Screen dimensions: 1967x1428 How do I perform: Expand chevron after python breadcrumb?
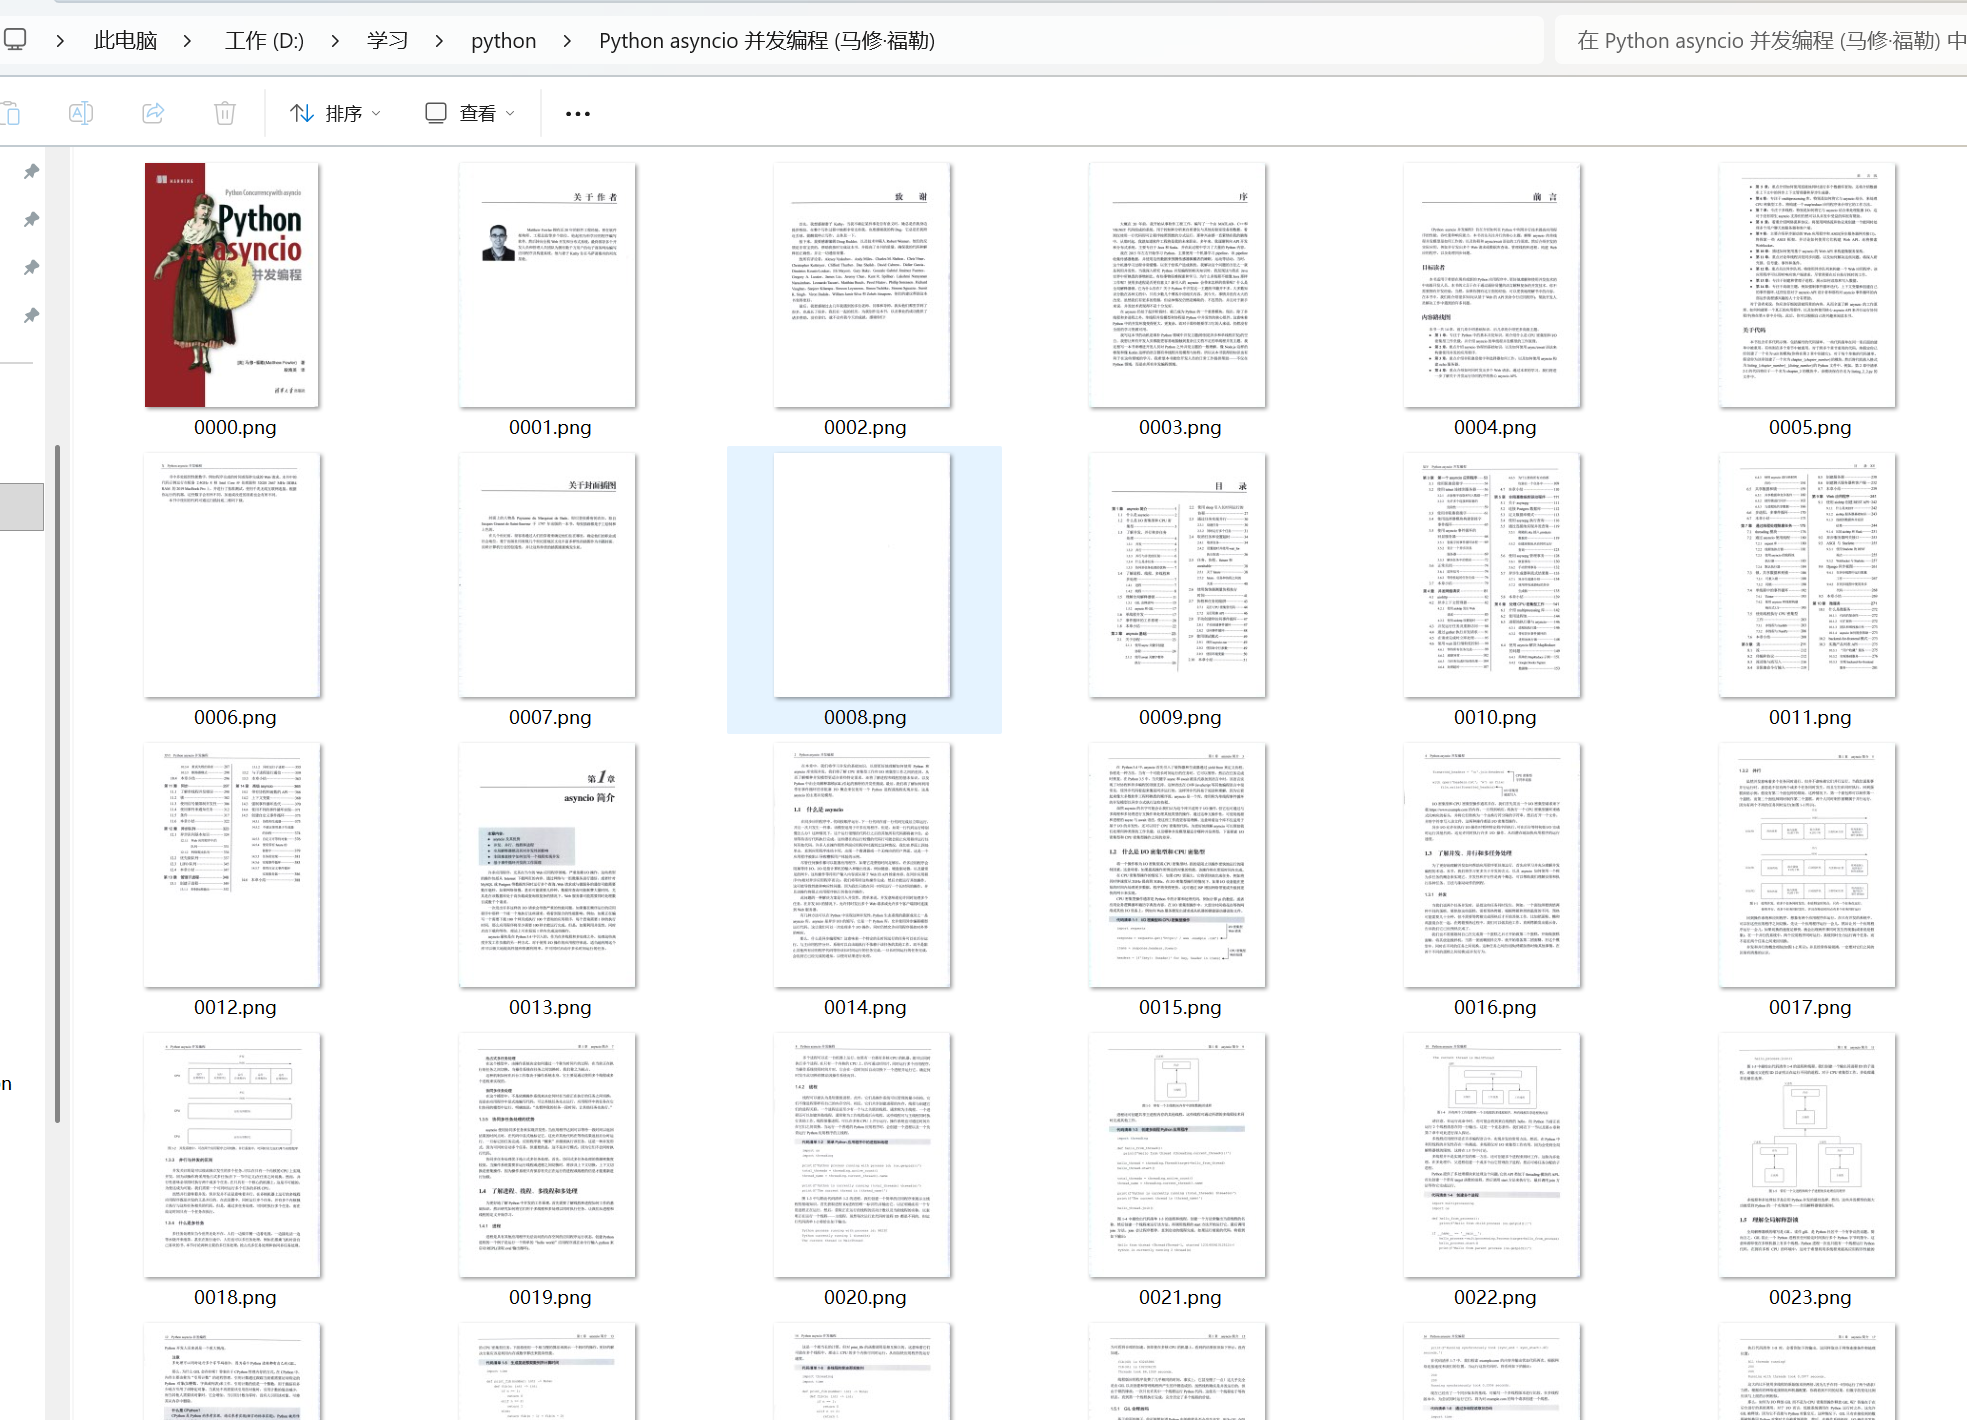click(x=567, y=41)
